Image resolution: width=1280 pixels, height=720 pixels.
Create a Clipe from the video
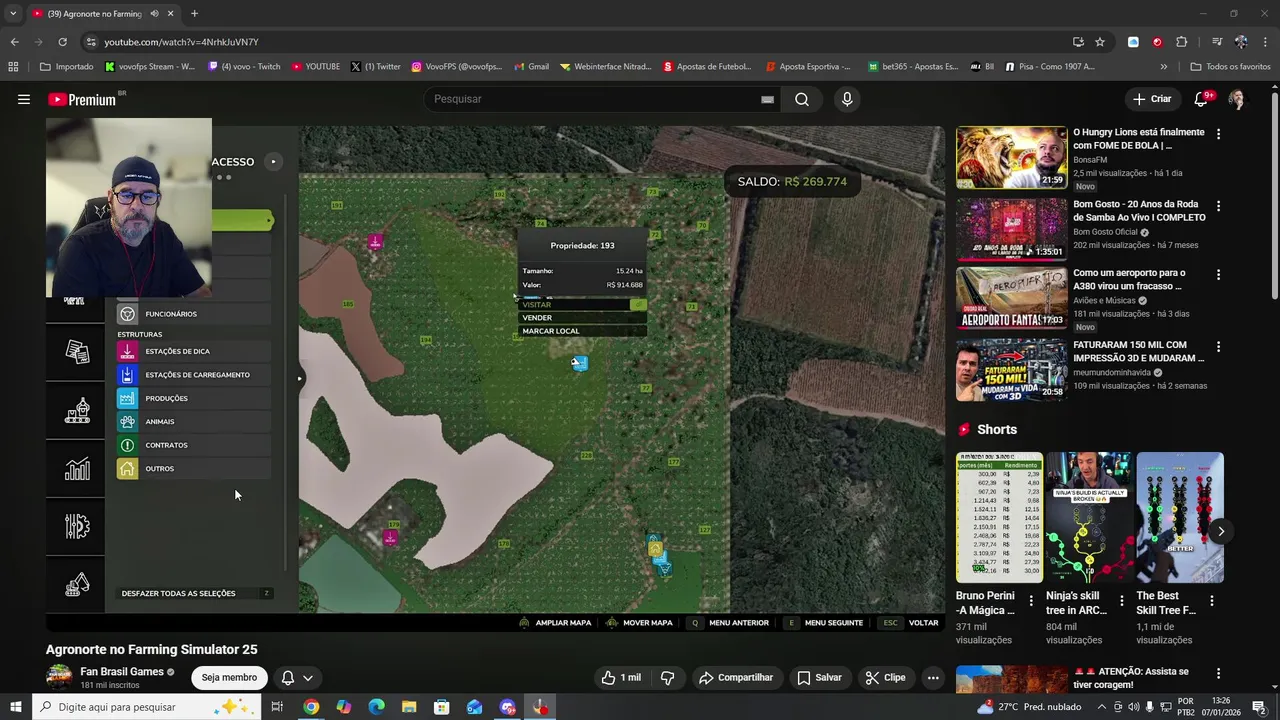pos(886,677)
